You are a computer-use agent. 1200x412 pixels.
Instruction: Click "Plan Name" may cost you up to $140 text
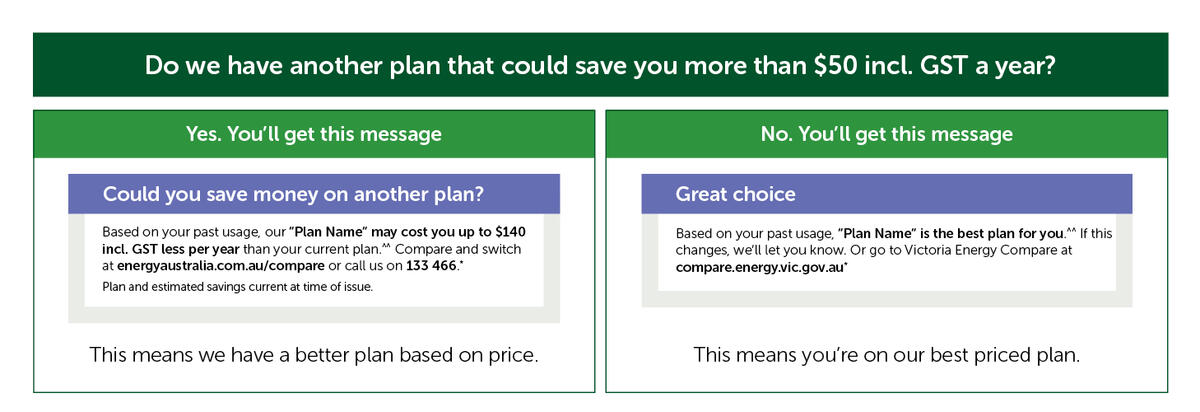(408, 232)
